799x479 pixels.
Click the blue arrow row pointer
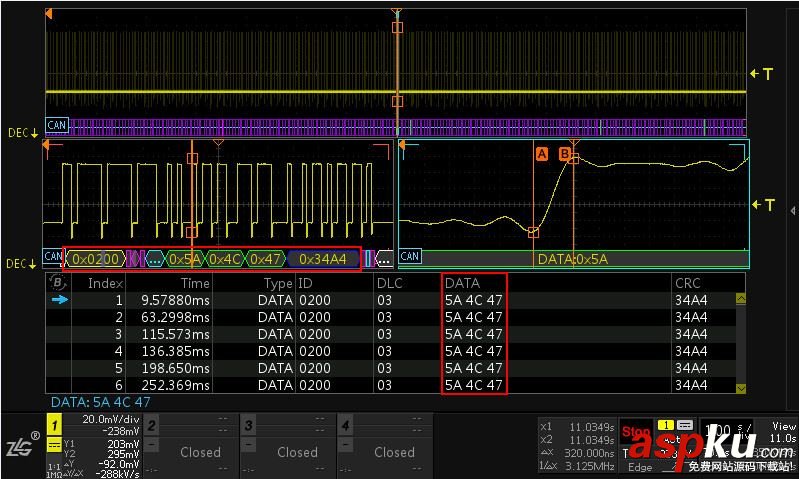(60, 300)
